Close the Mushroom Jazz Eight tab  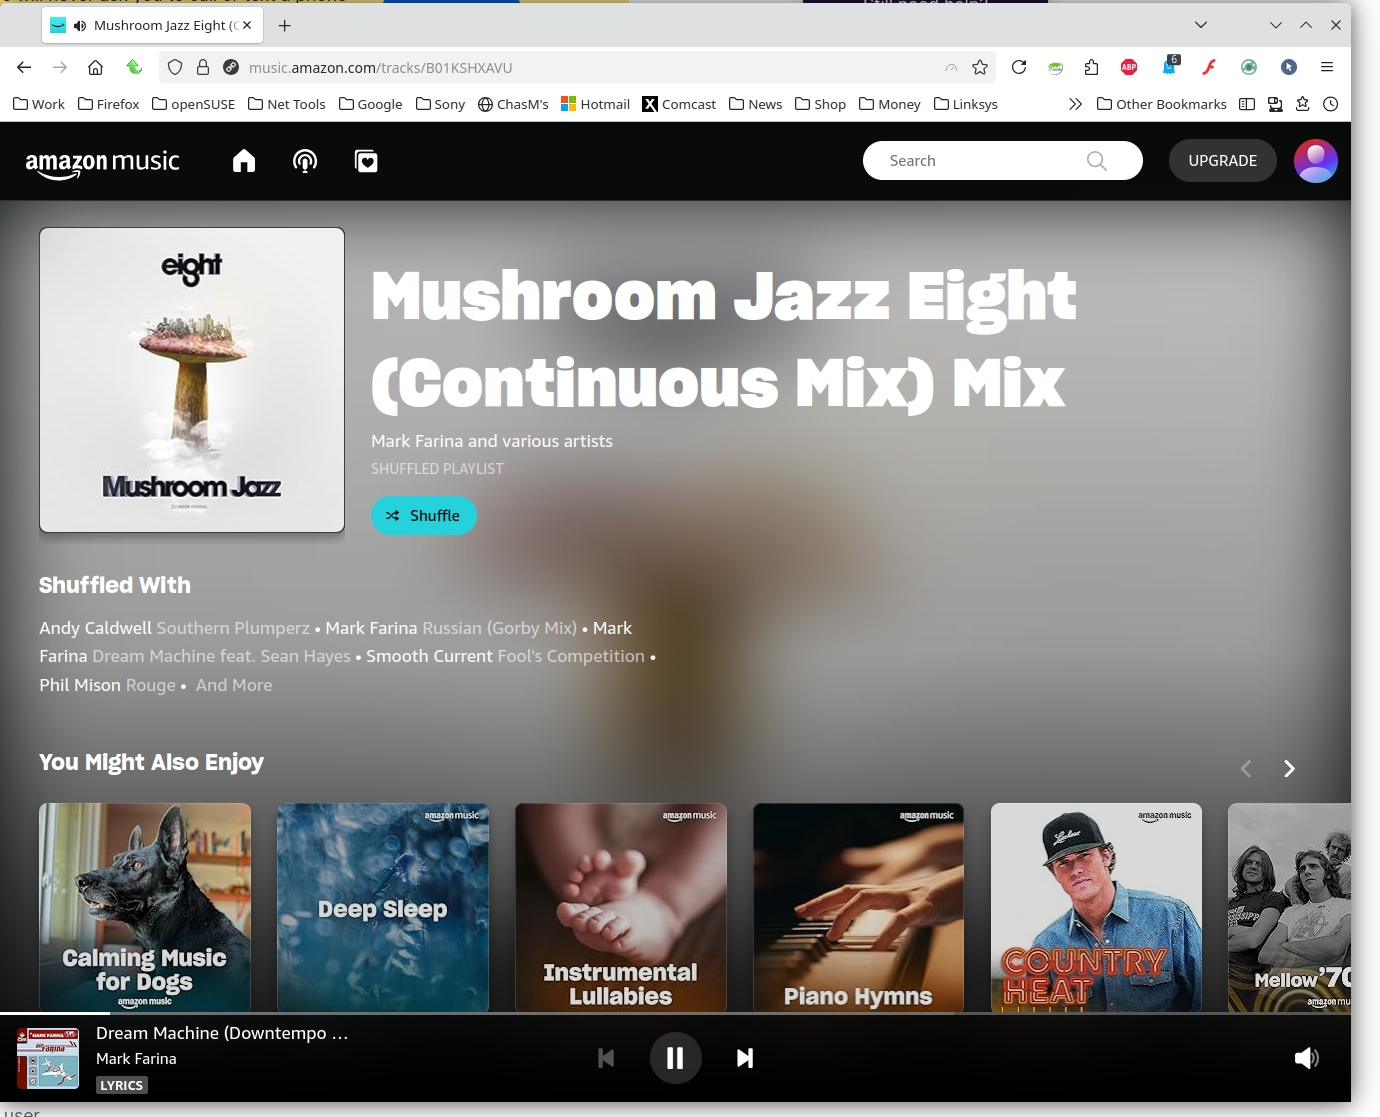point(247,25)
